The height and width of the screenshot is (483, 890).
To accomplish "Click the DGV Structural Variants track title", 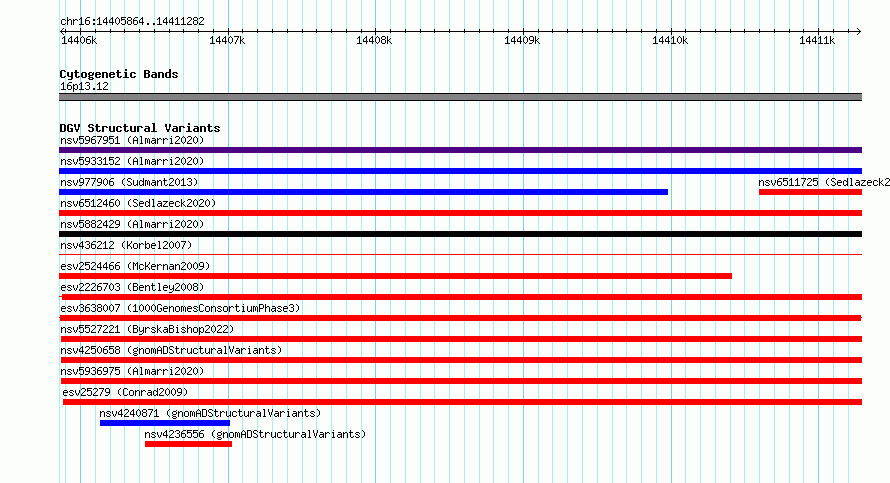I will click(140, 128).
